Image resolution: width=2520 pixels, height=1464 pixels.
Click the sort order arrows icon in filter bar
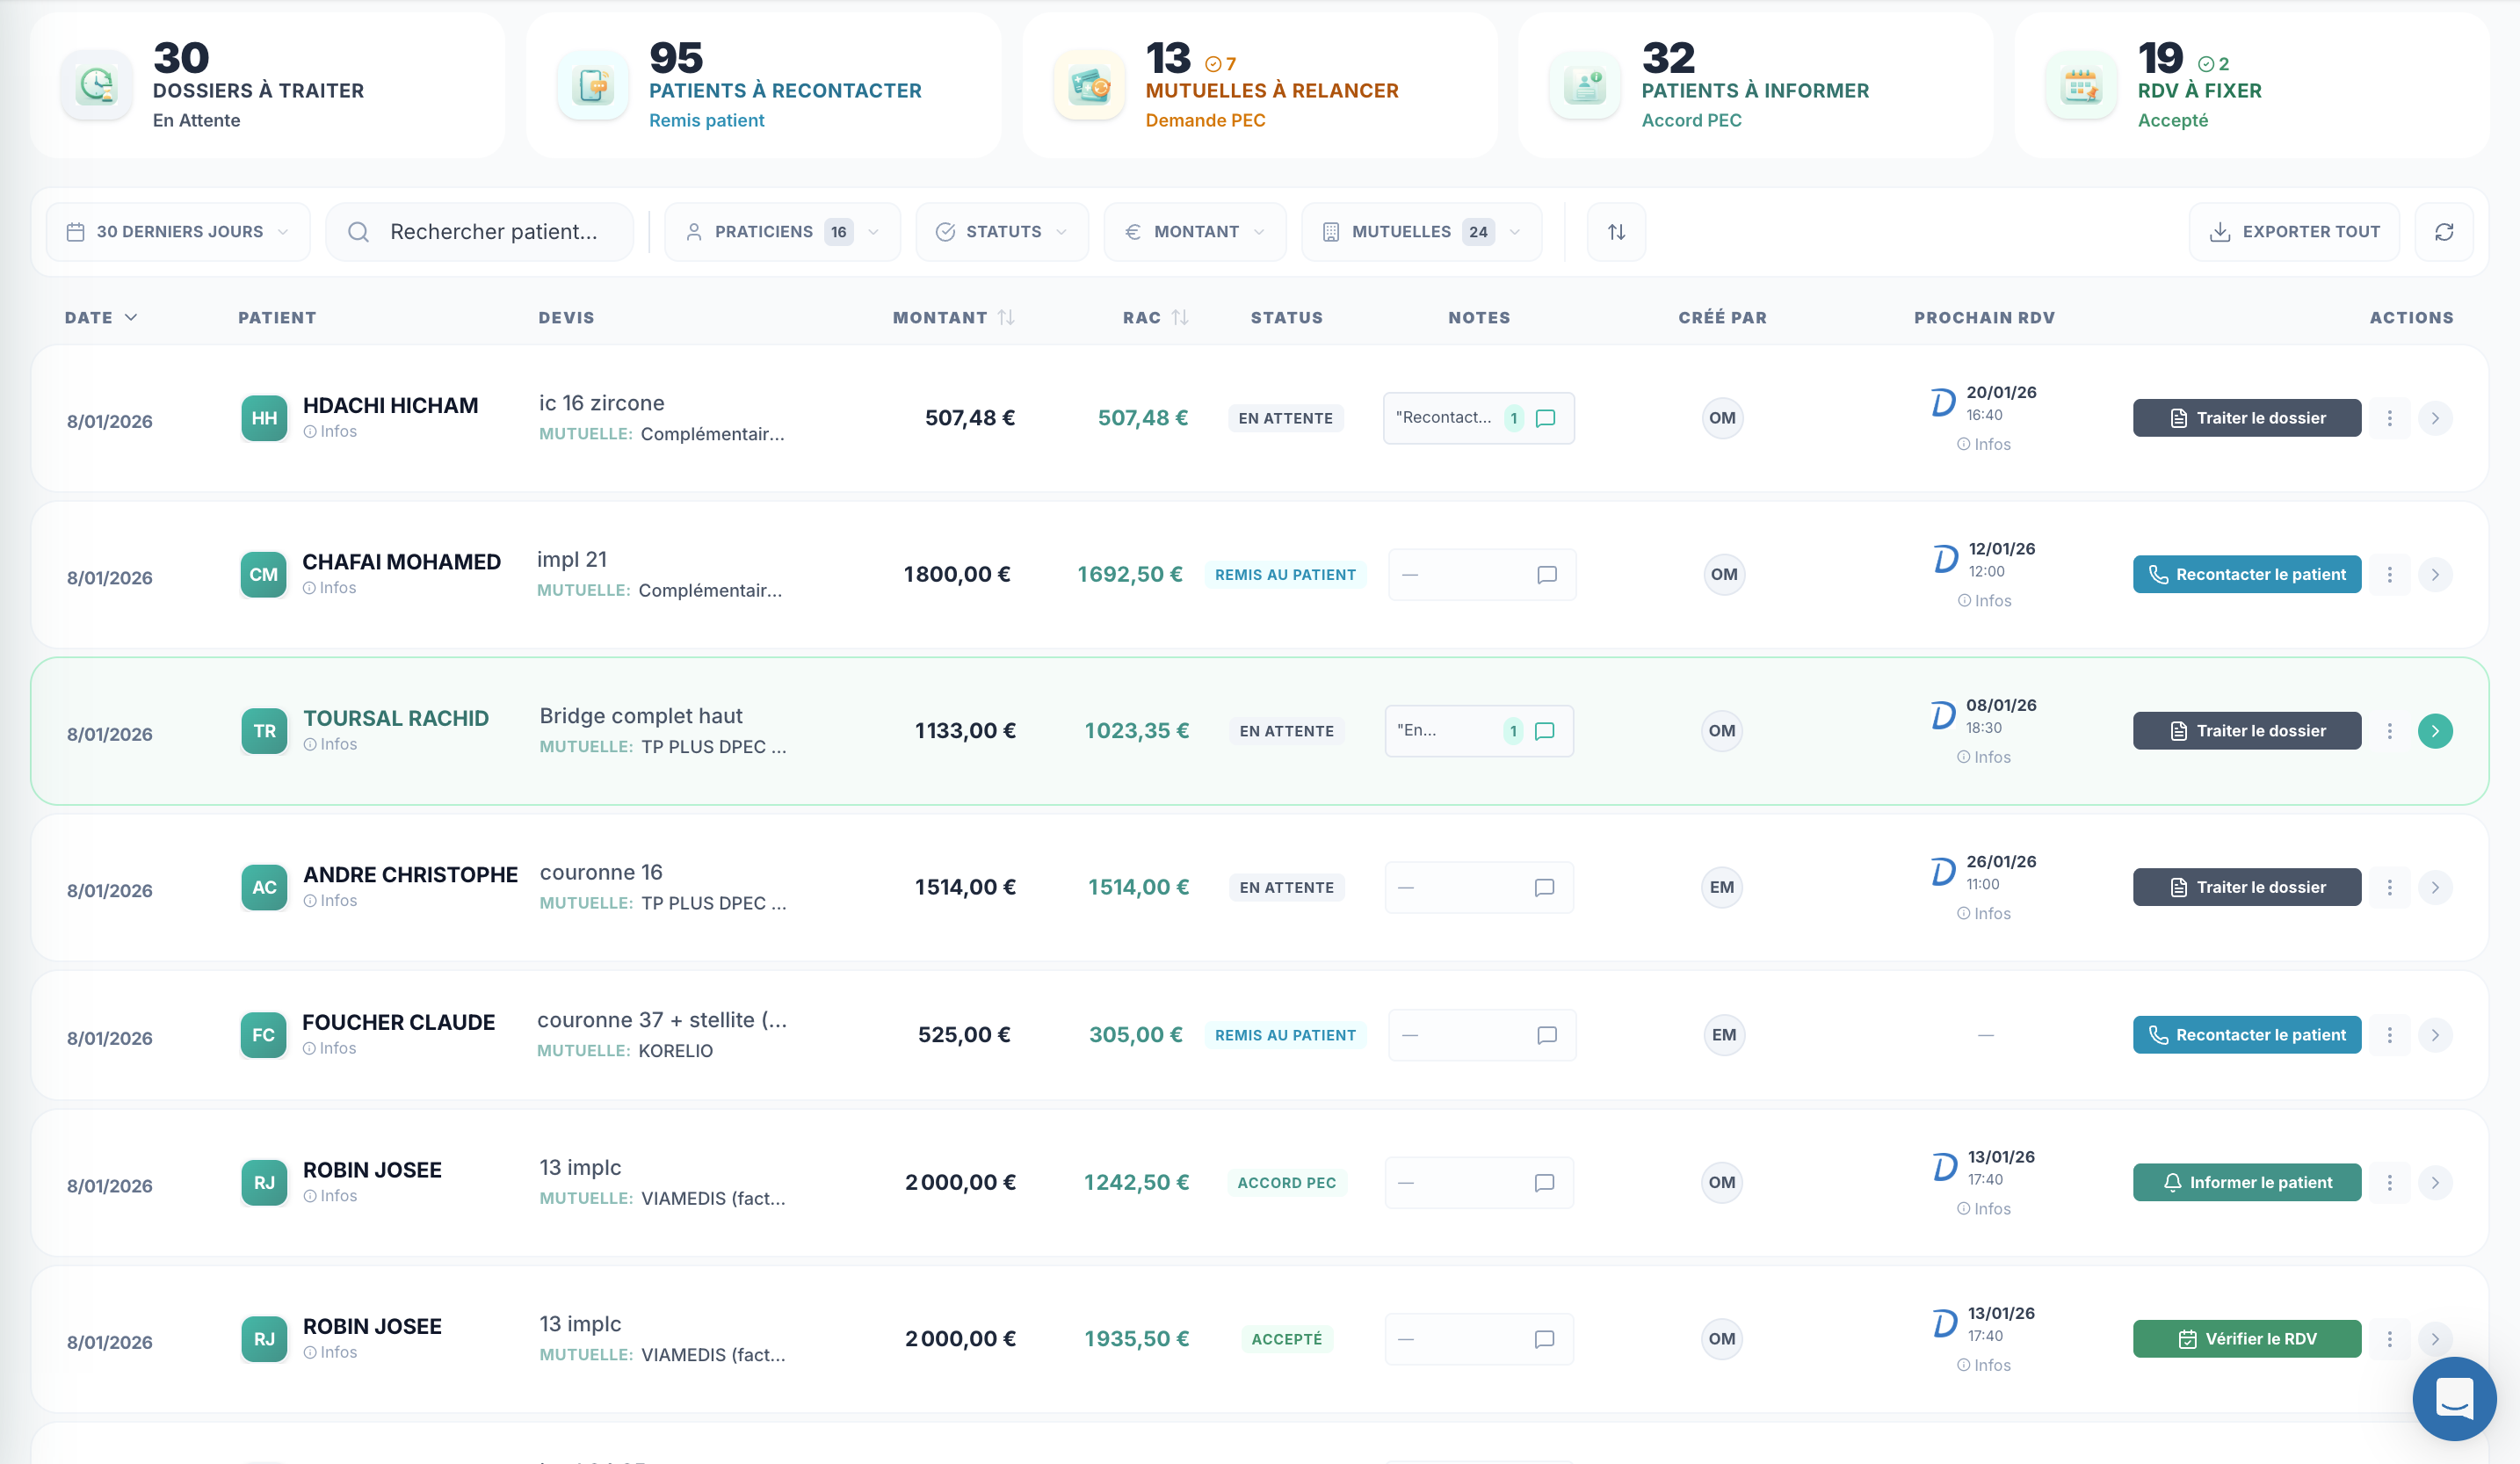click(x=1616, y=232)
